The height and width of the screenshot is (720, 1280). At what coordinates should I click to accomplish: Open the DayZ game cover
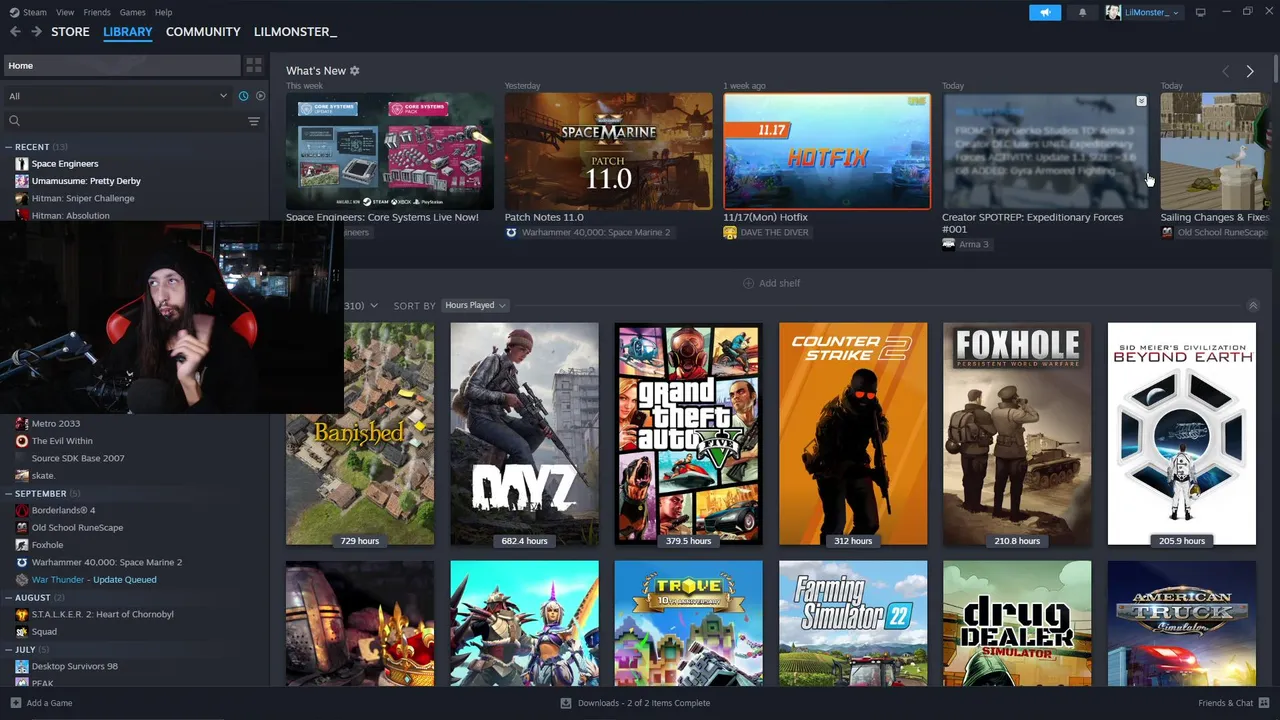pyautogui.click(x=524, y=434)
